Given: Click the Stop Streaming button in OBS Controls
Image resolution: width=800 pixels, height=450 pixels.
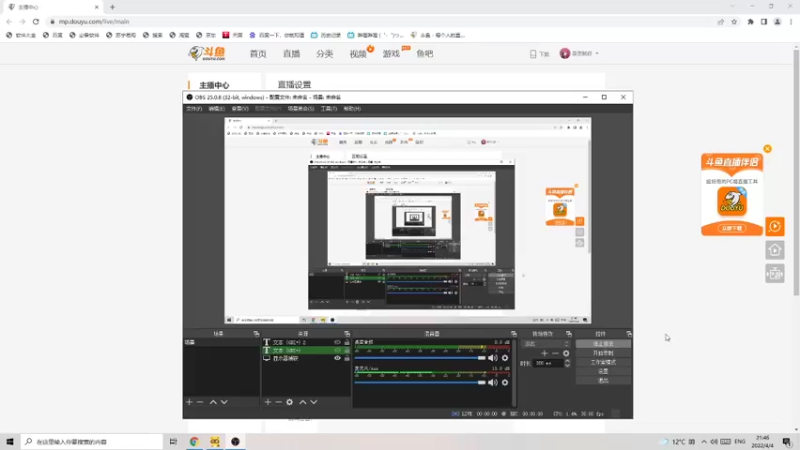Looking at the screenshot, I should click(603, 344).
